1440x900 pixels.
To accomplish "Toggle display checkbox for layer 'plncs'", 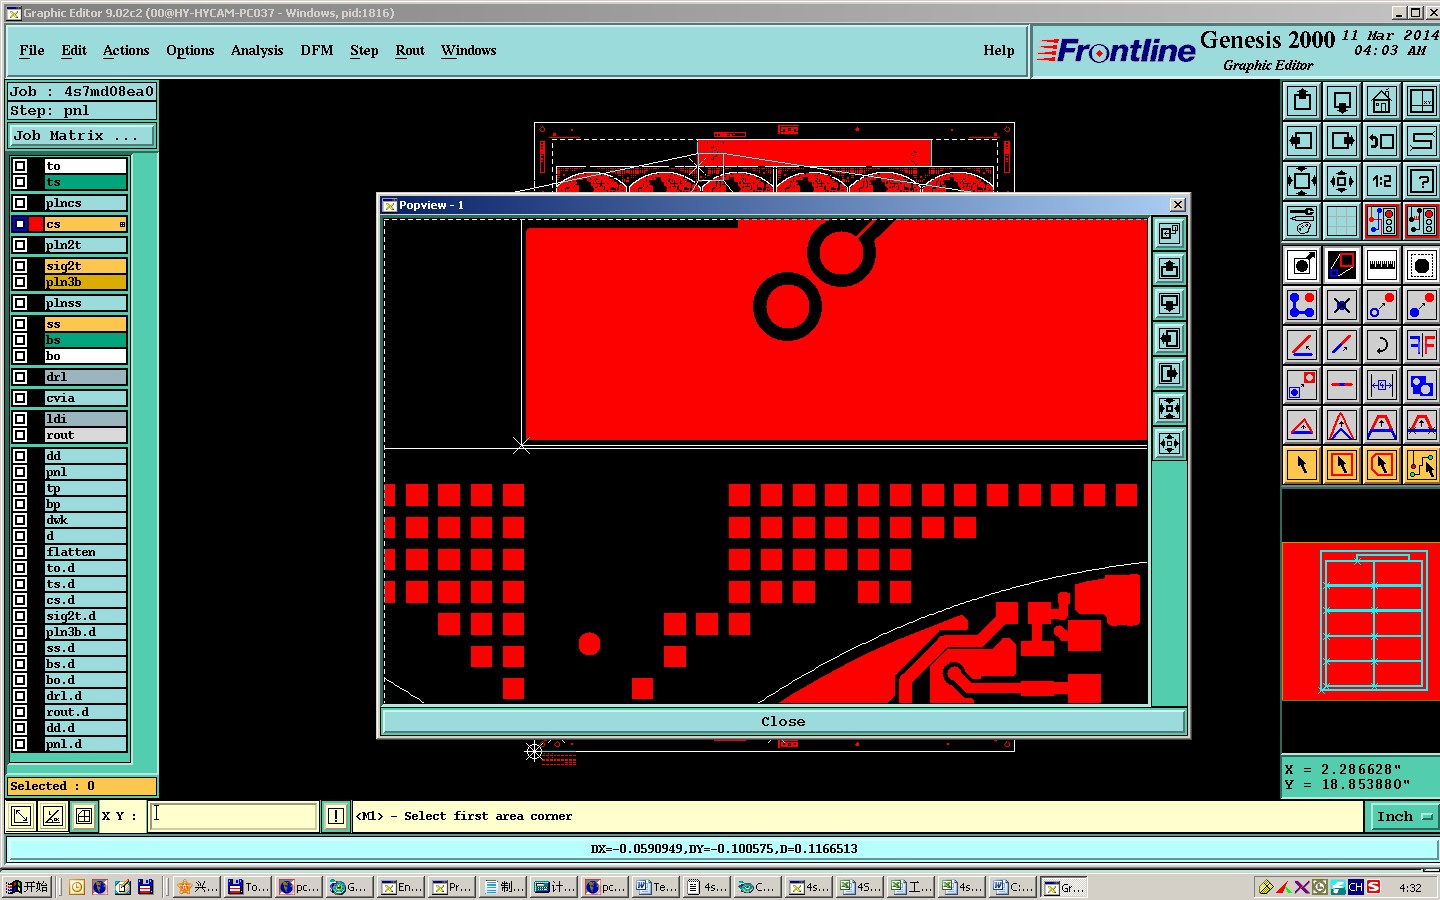I will click(x=20, y=203).
